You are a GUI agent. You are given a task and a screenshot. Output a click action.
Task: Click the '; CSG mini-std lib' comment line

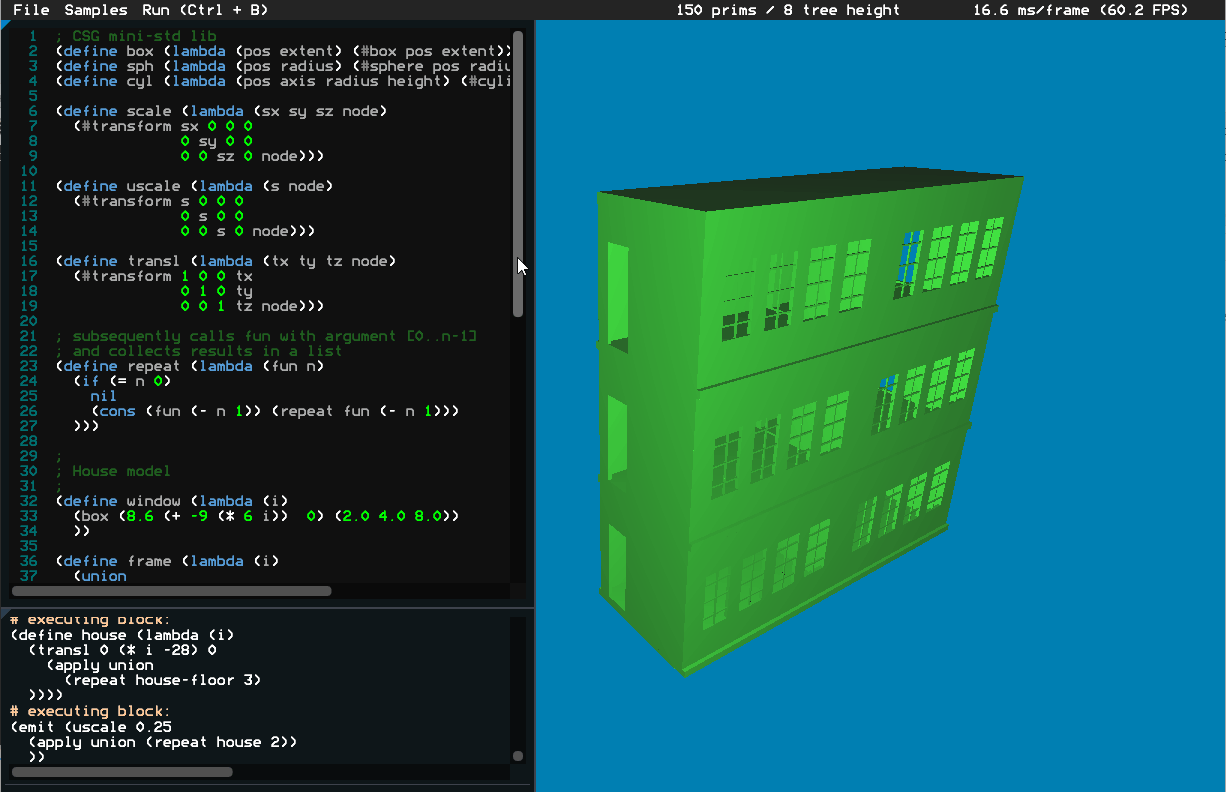coord(137,36)
